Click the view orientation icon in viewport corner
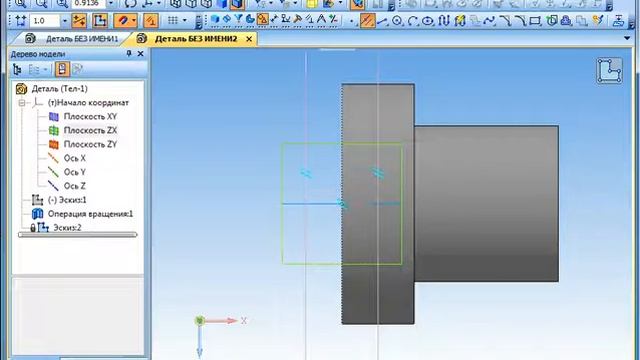The height and width of the screenshot is (360, 640). point(609,71)
